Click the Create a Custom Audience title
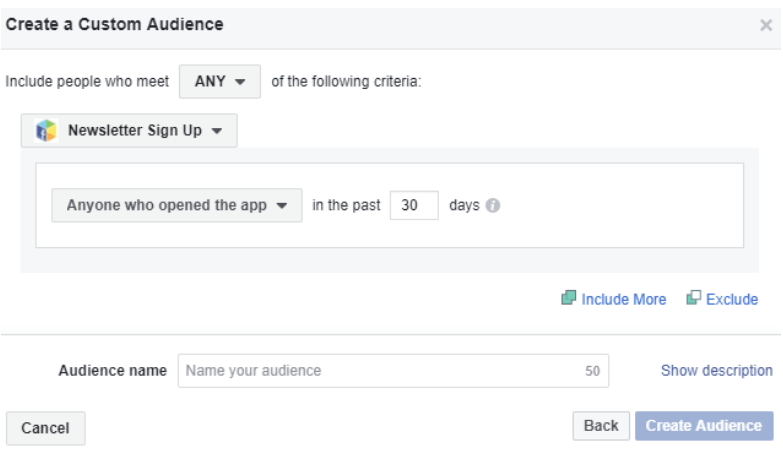This screenshot has height=452, width=783. pos(115,23)
